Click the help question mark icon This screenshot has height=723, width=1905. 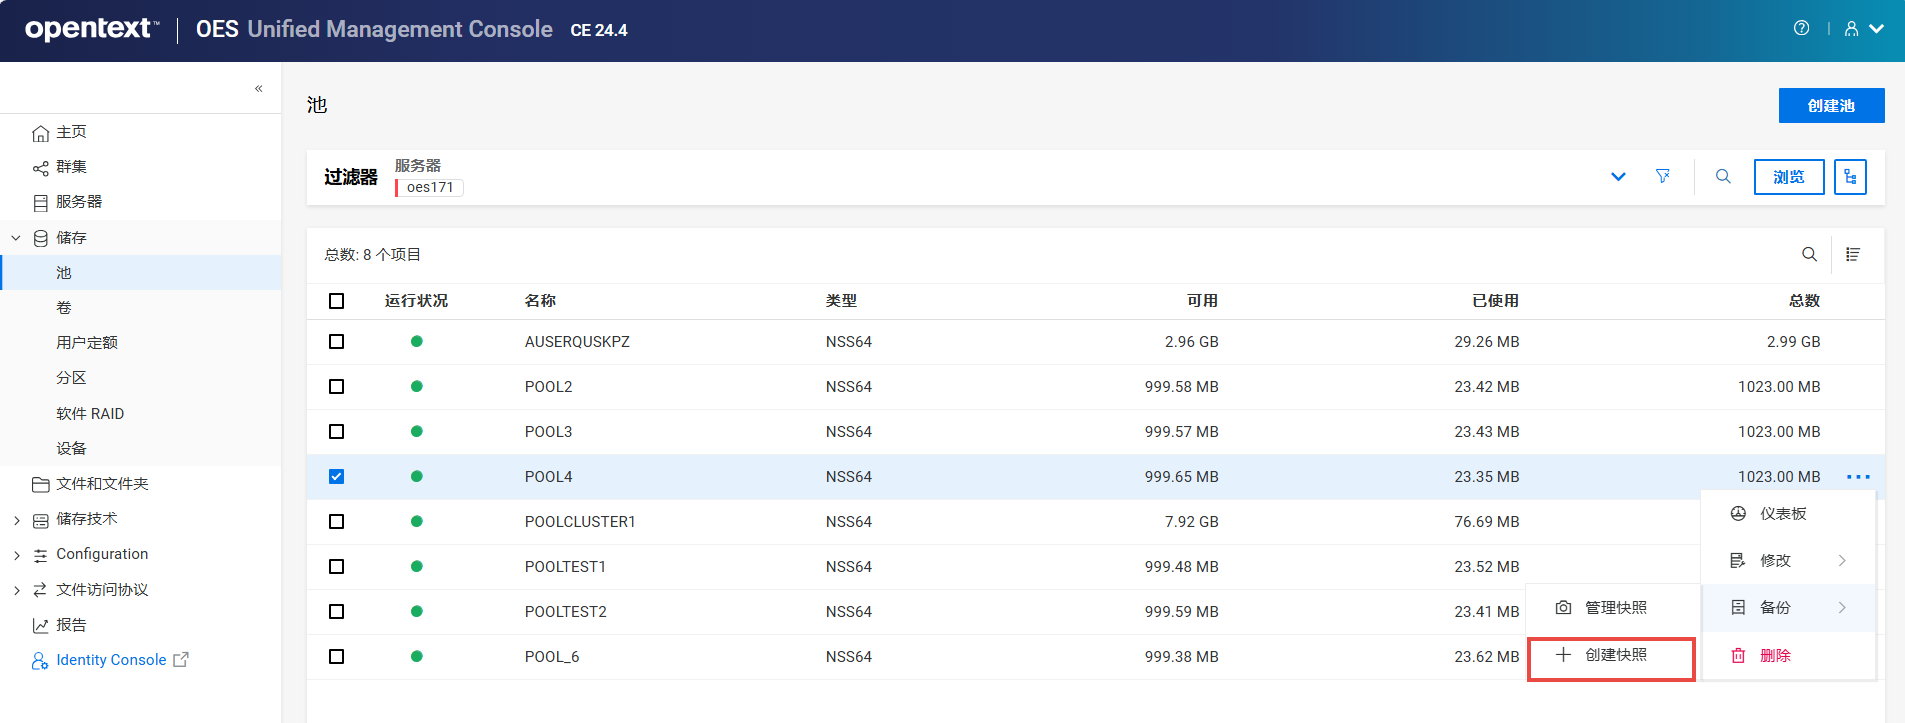[1801, 28]
